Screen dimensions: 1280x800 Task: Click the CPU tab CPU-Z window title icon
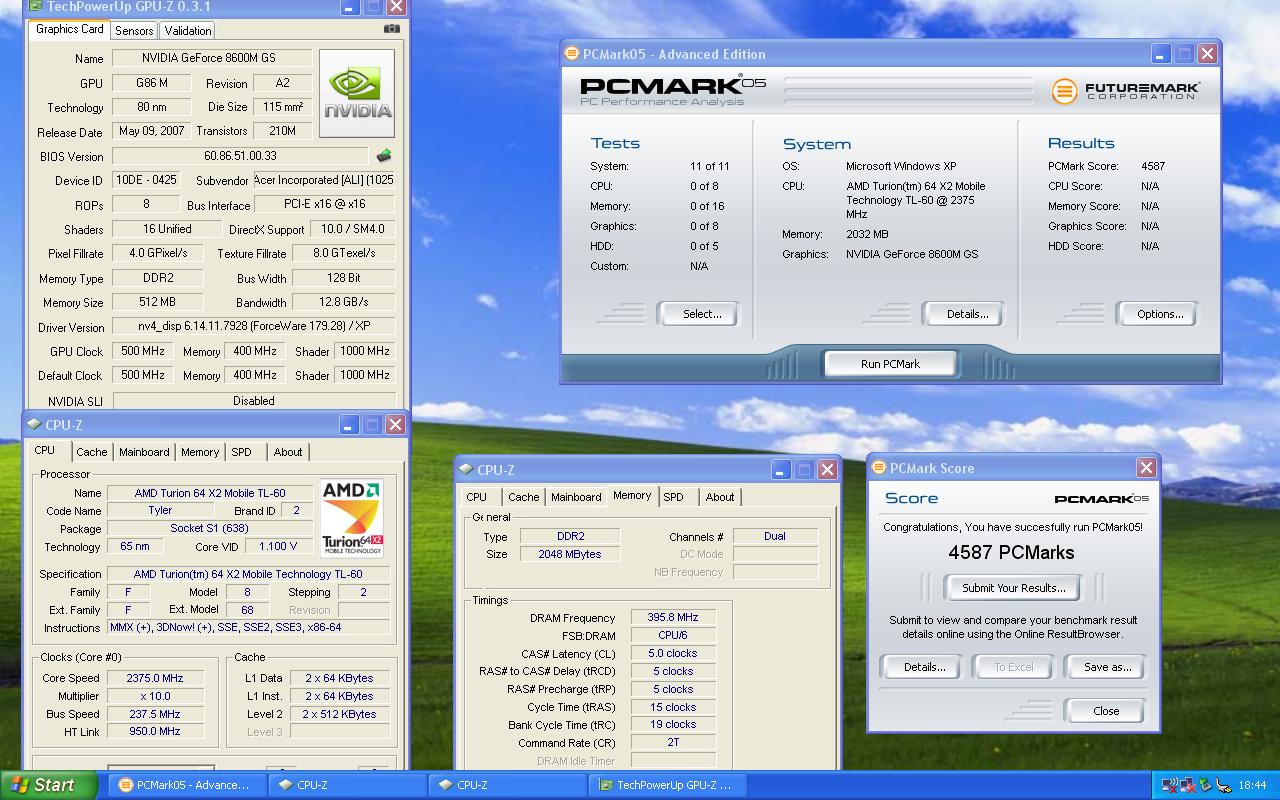34,425
